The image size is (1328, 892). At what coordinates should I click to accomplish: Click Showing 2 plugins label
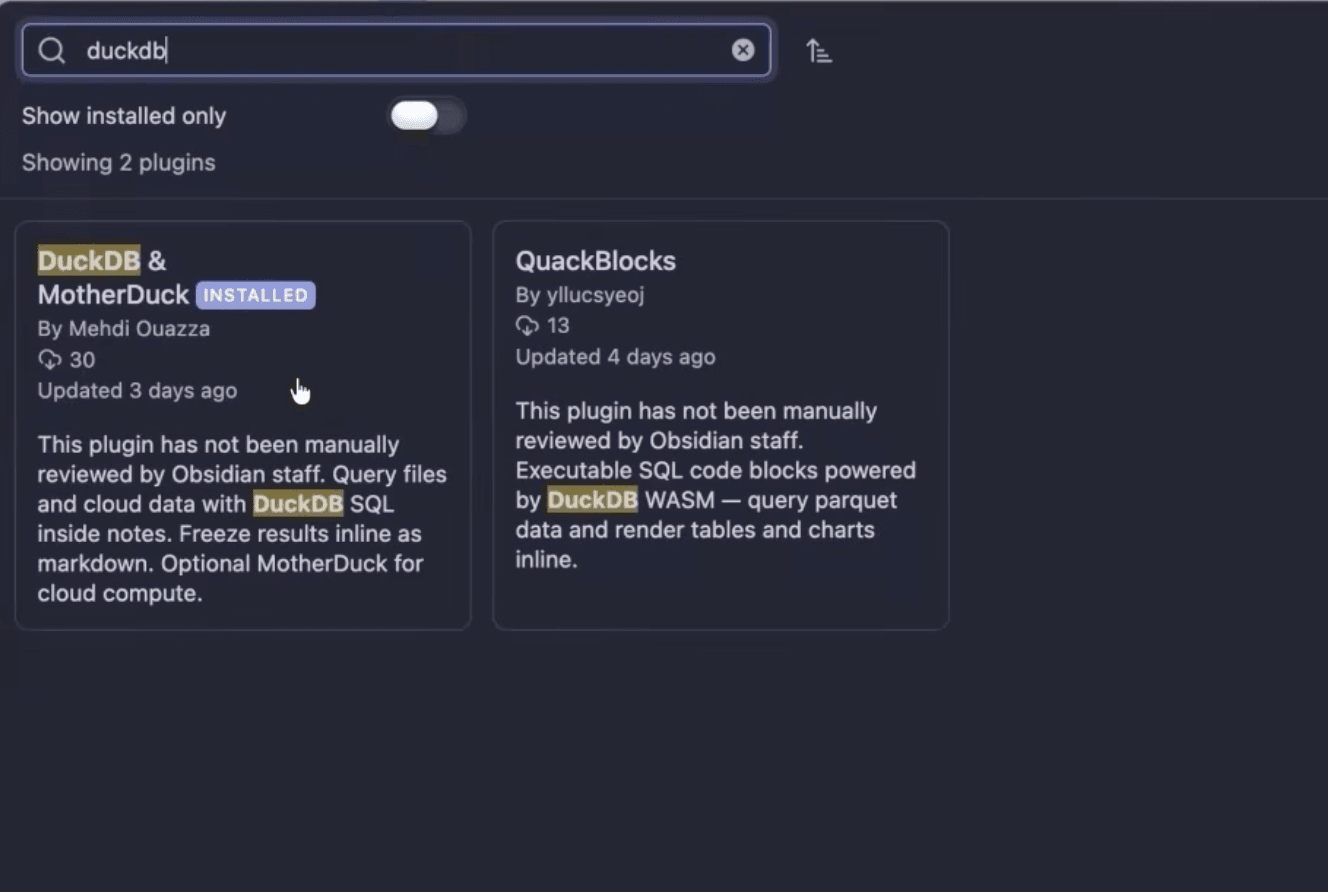pos(119,162)
